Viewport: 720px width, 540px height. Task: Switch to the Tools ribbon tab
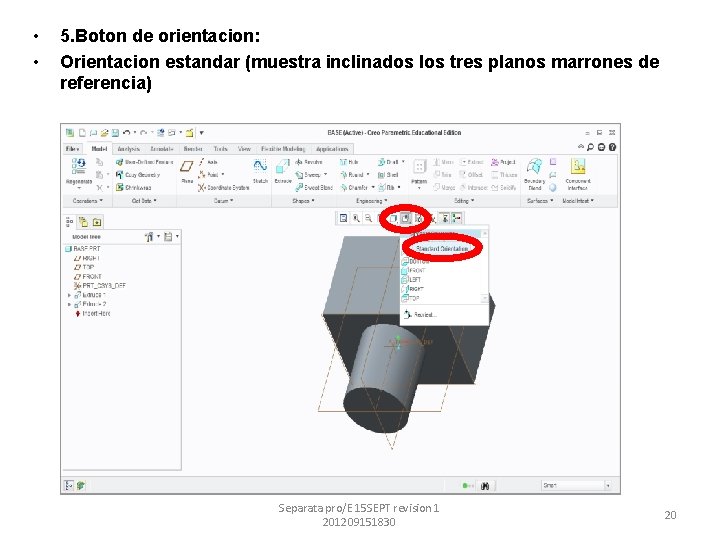[220, 149]
